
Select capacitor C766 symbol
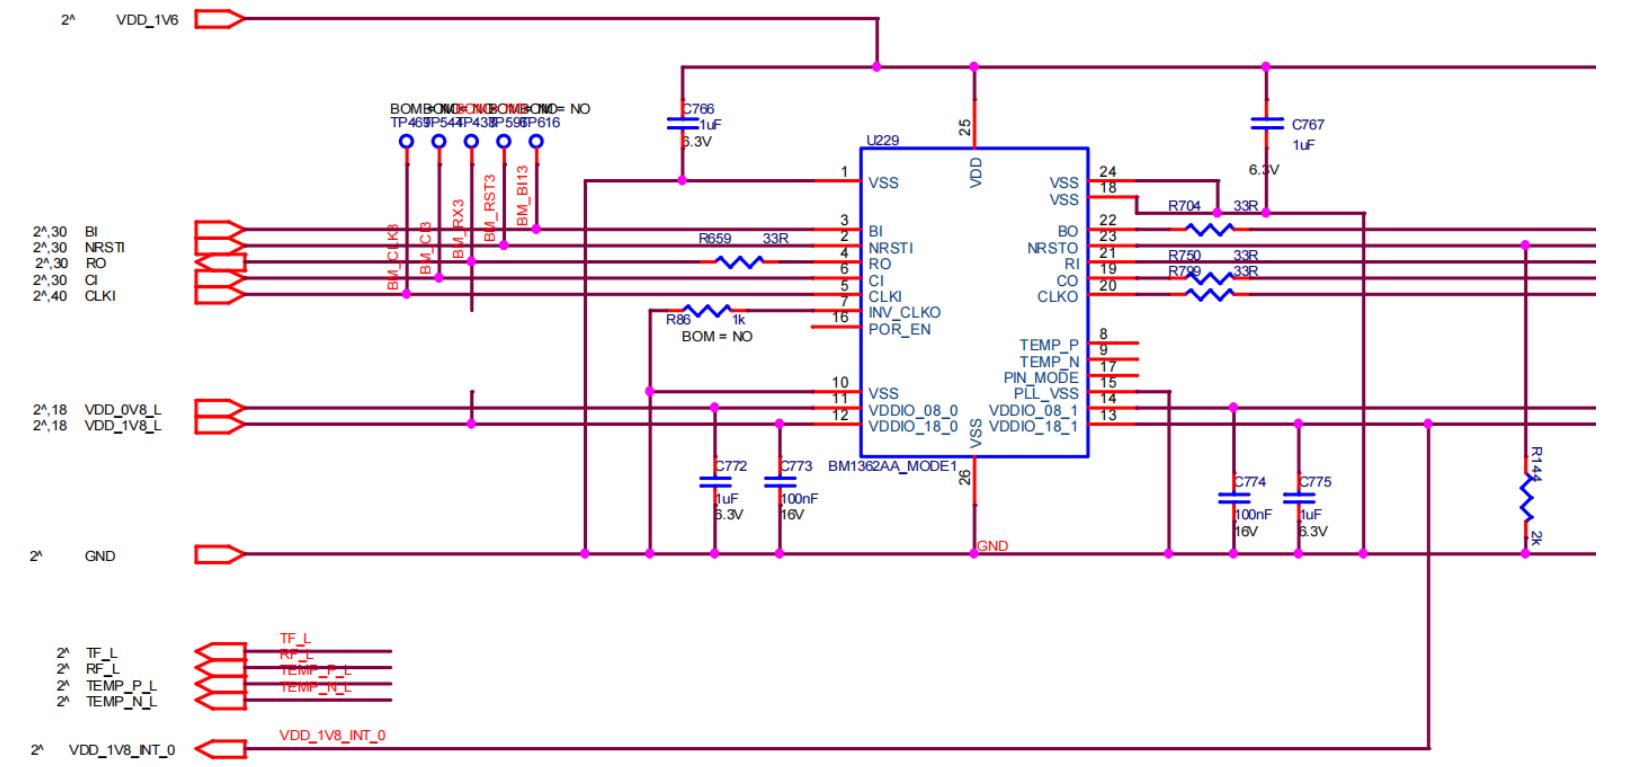tap(682, 124)
